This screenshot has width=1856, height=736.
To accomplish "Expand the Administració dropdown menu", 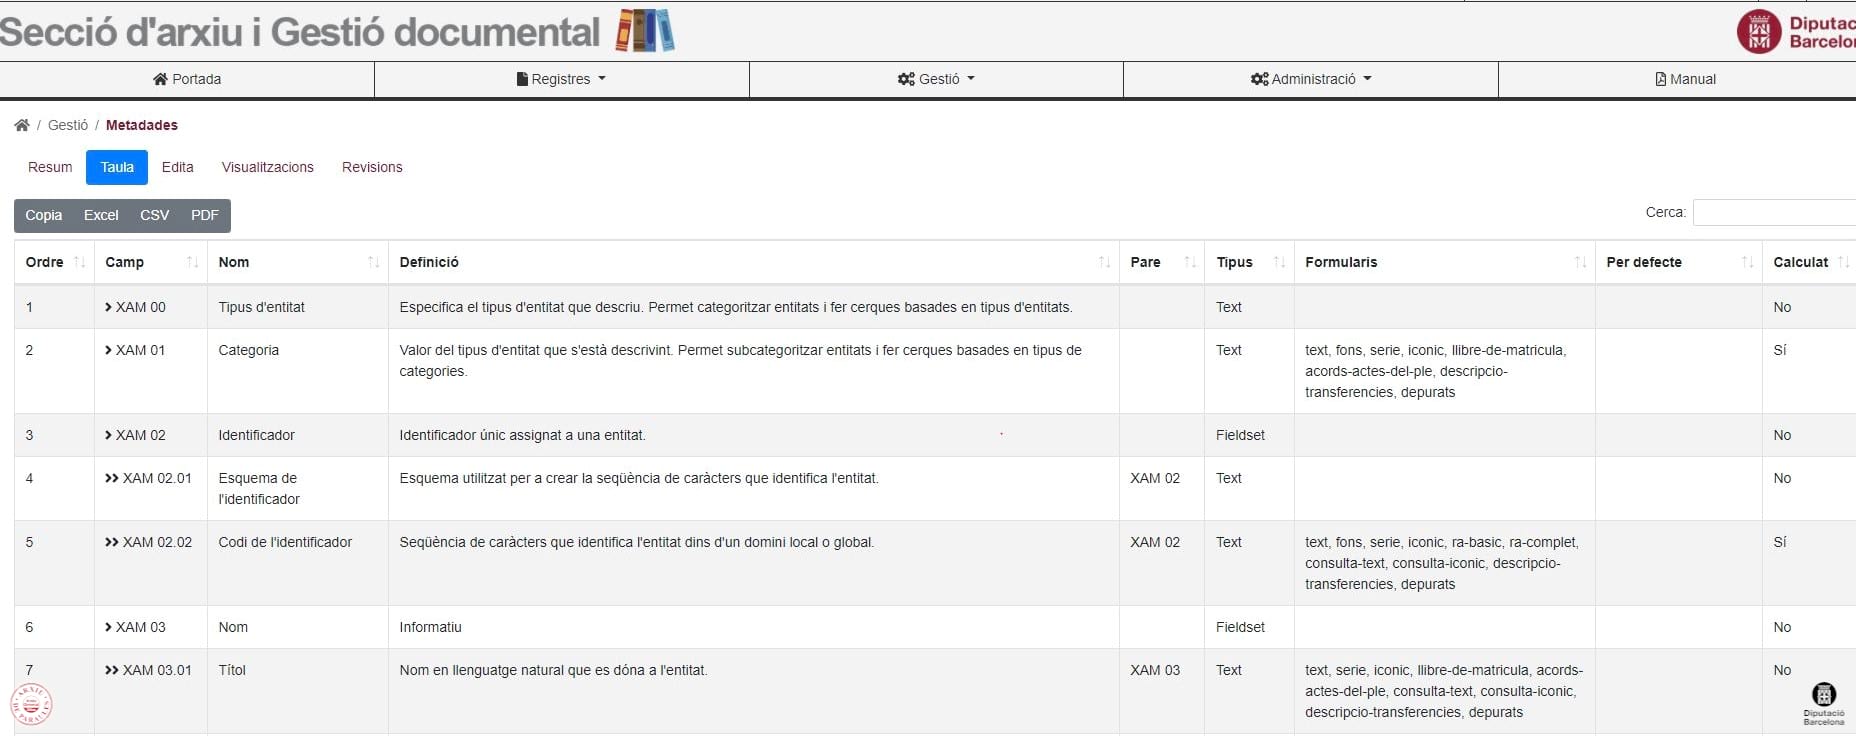I will (x=1311, y=79).
